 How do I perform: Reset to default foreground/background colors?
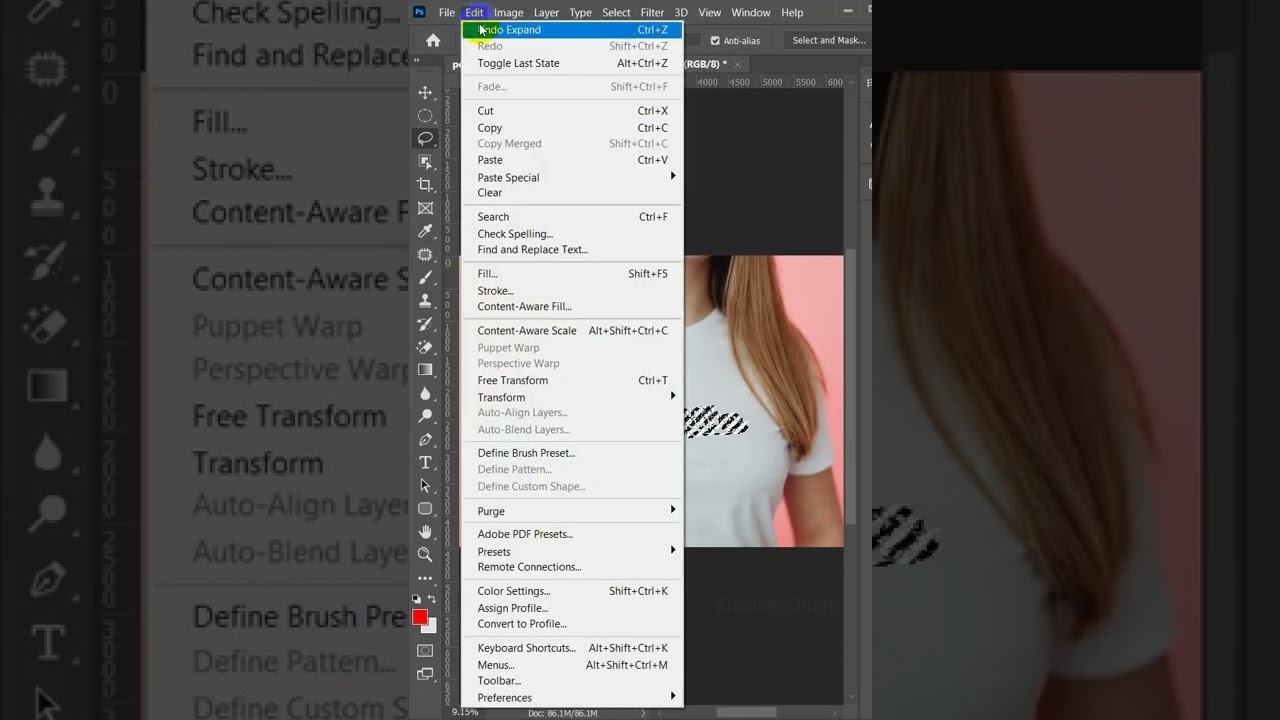coord(417,599)
